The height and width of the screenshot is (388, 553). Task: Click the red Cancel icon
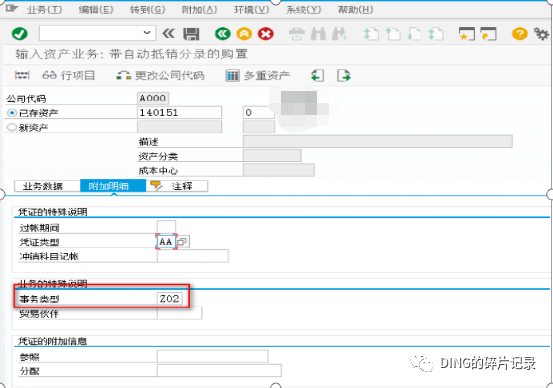pos(266,34)
